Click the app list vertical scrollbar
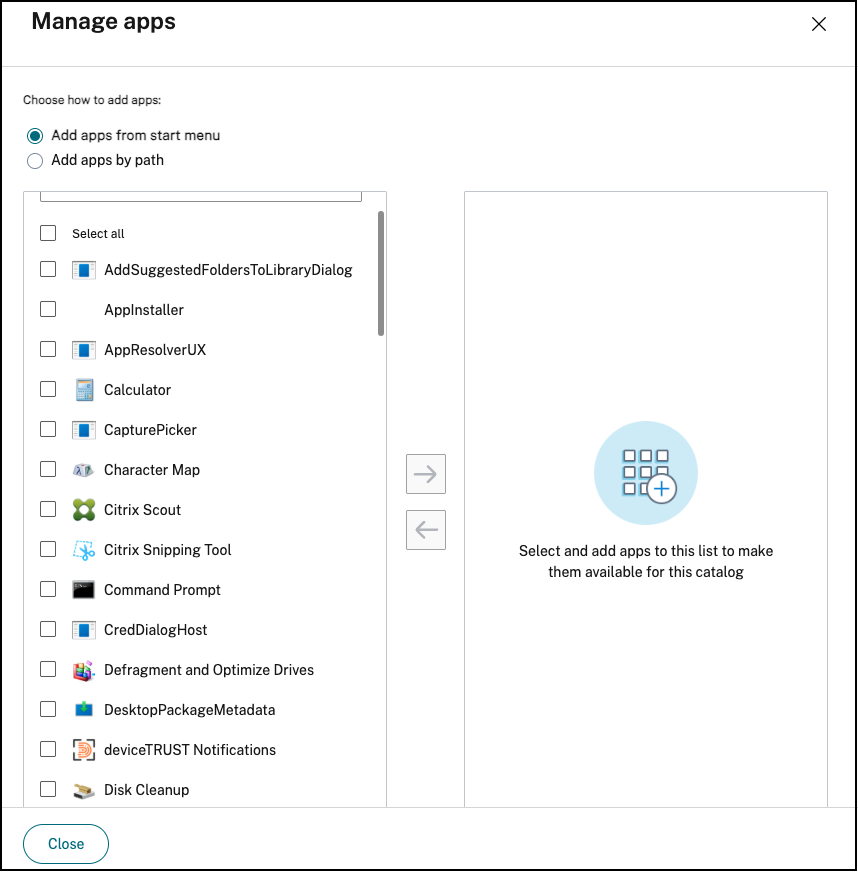Viewport: 858px width, 872px height. (x=381, y=274)
